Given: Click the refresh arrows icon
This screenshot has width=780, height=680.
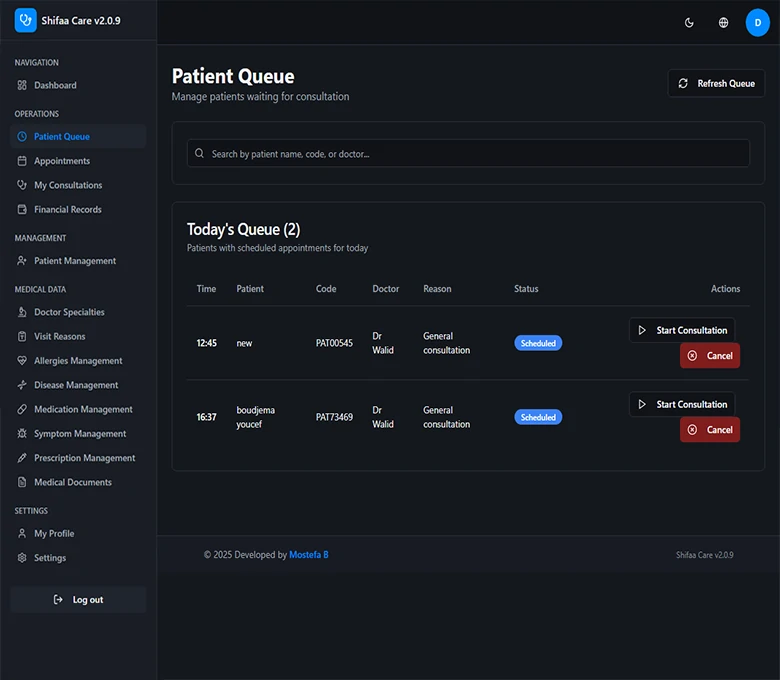Looking at the screenshot, I should (x=683, y=84).
